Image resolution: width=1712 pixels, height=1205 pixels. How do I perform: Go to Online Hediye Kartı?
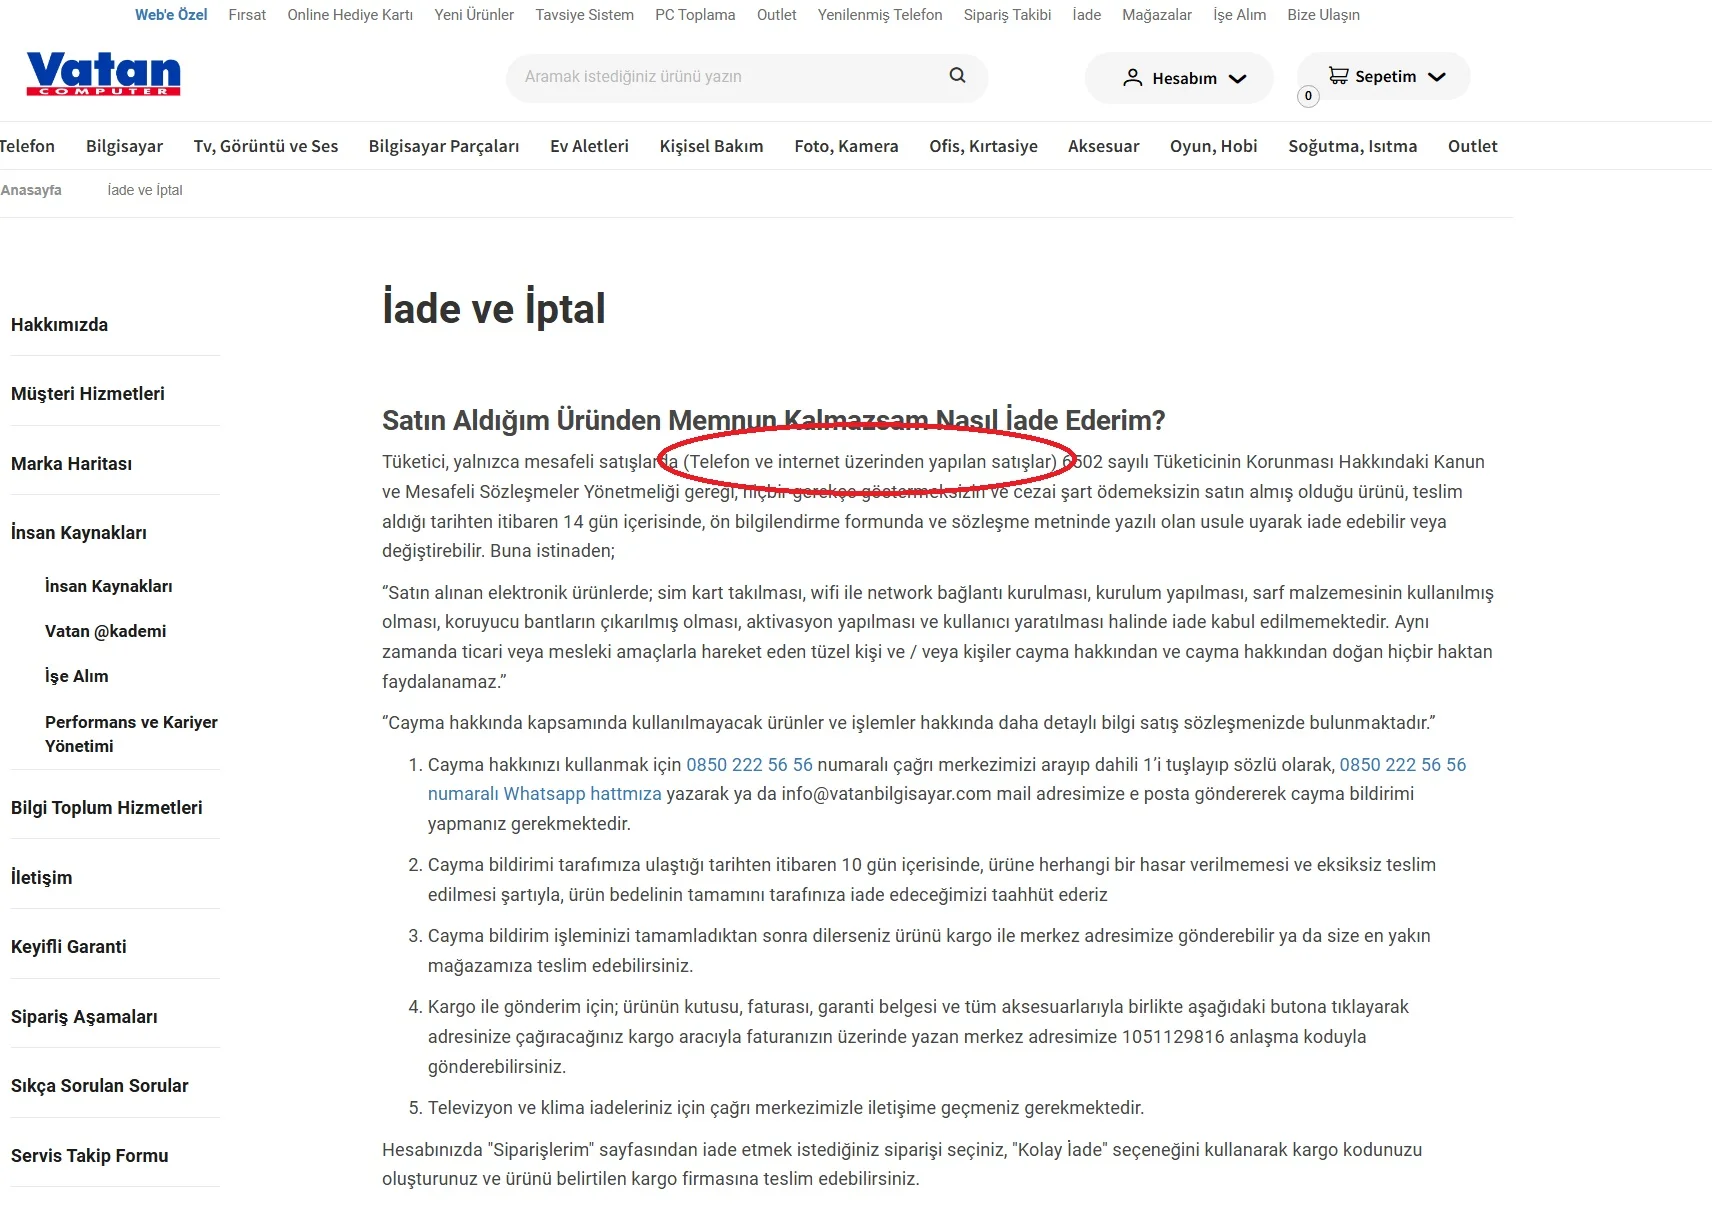pyautogui.click(x=350, y=15)
